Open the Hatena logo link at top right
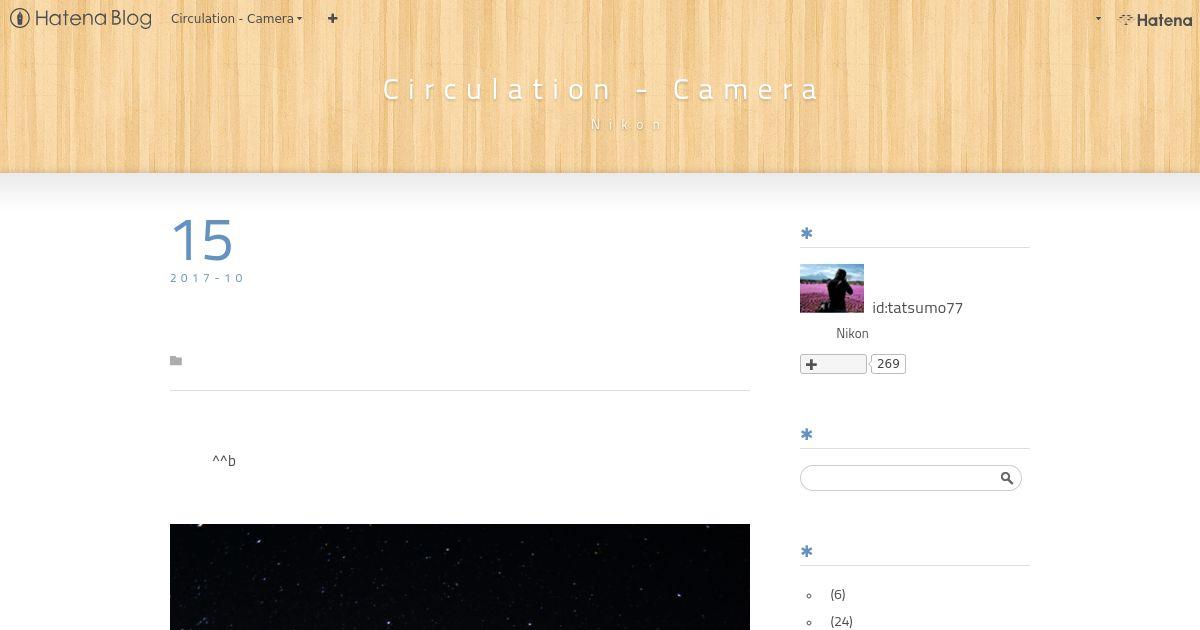The height and width of the screenshot is (630, 1200). (1155, 19)
